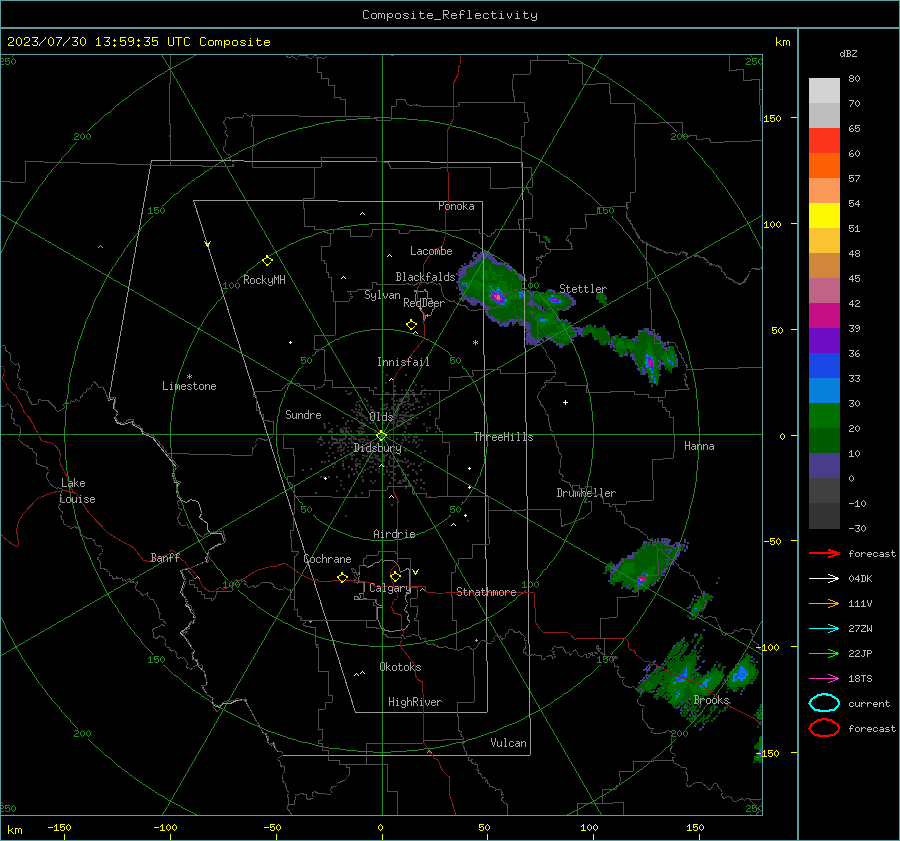Click the Drumheller city label
Viewport: 900px width, 841px height.
point(586,493)
